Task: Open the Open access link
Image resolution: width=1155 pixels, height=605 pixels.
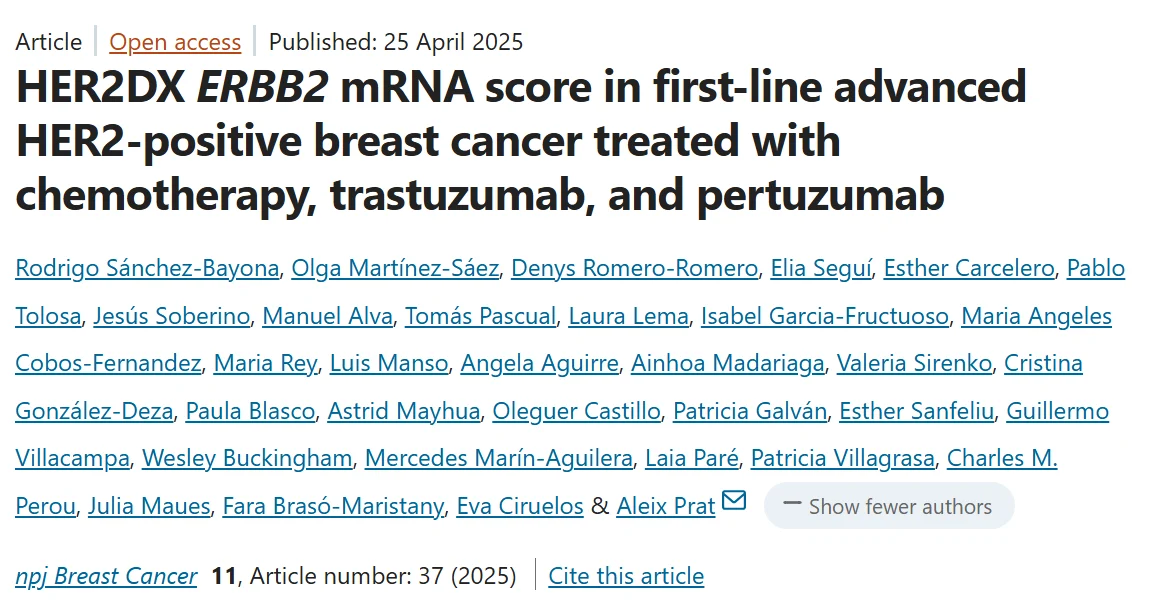Action: 175,42
